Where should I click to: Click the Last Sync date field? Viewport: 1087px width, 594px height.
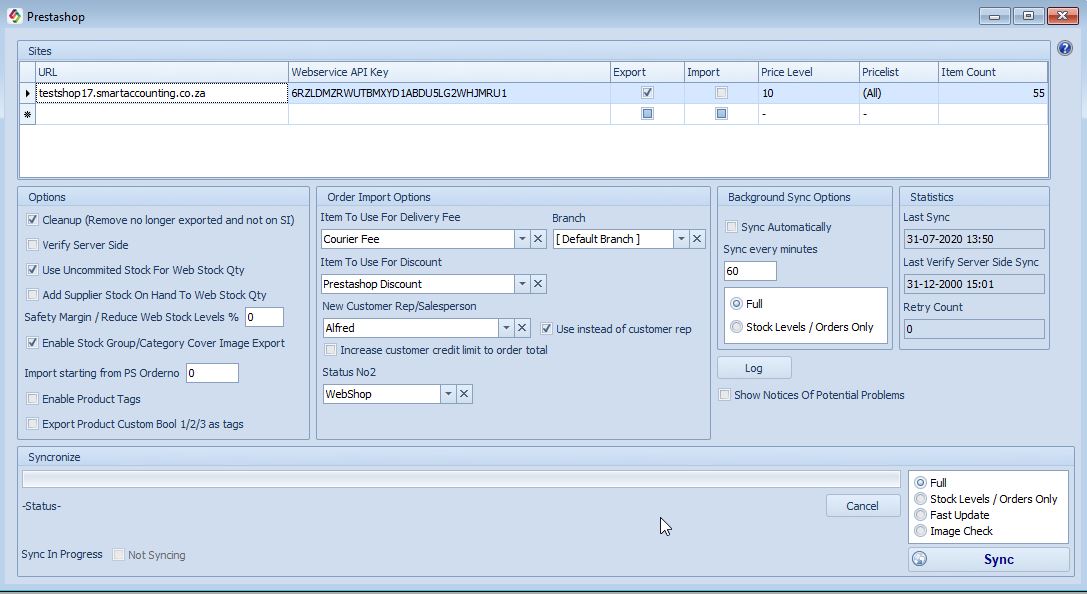pyautogui.click(x=974, y=239)
